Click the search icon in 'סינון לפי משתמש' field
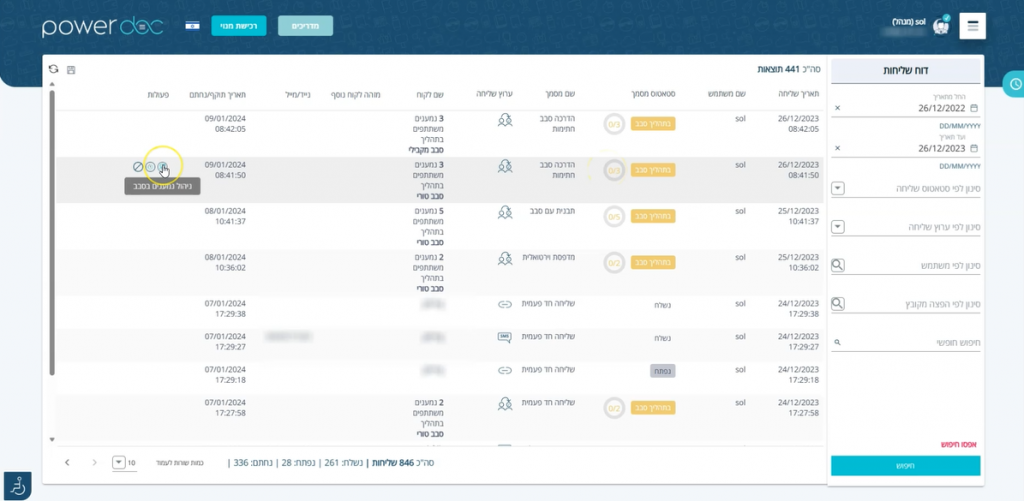 coord(838,265)
